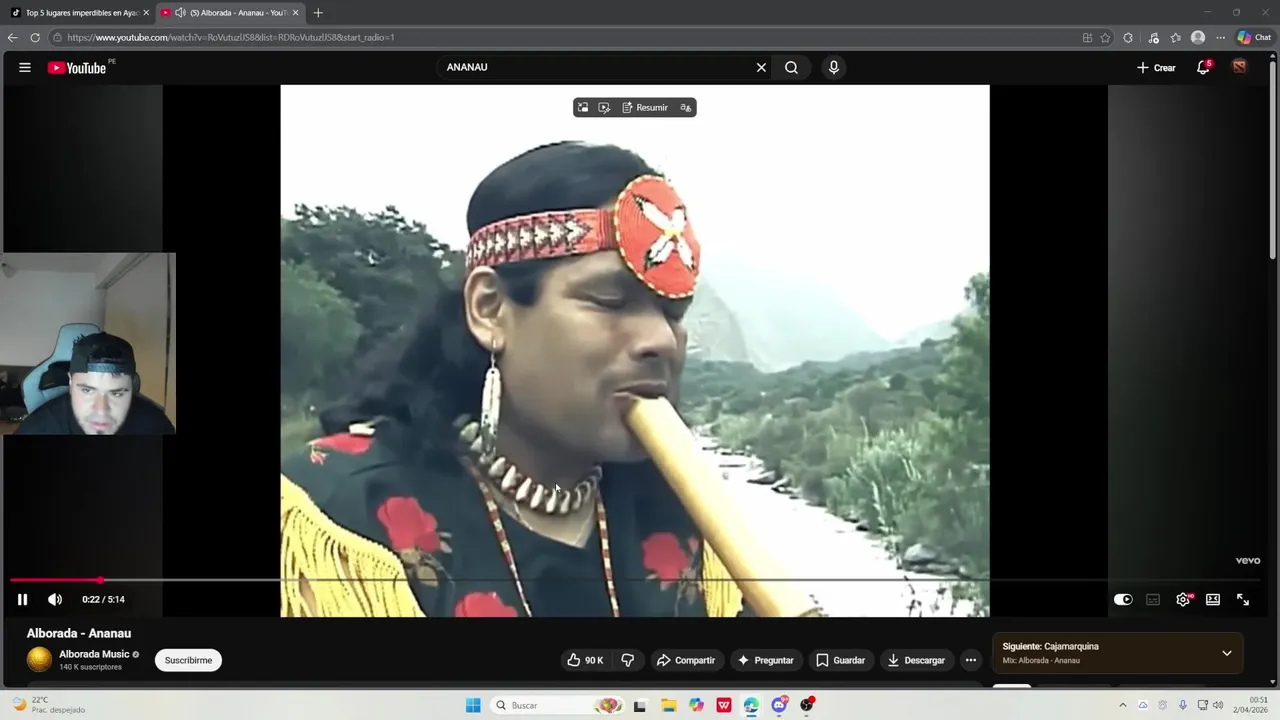The height and width of the screenshot is (720, 1280).
Task: Like the video with 90 K
Action: 586,660
